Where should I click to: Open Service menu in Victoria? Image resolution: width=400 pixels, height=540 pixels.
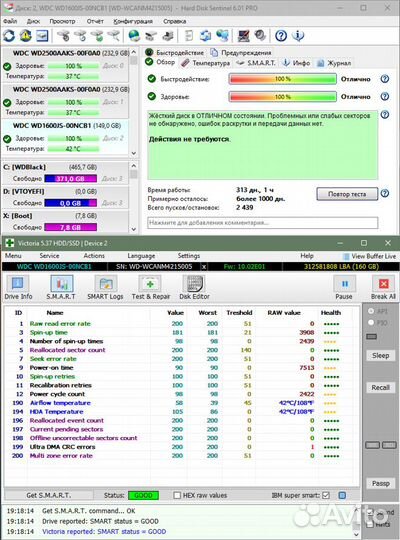[49, 256]
